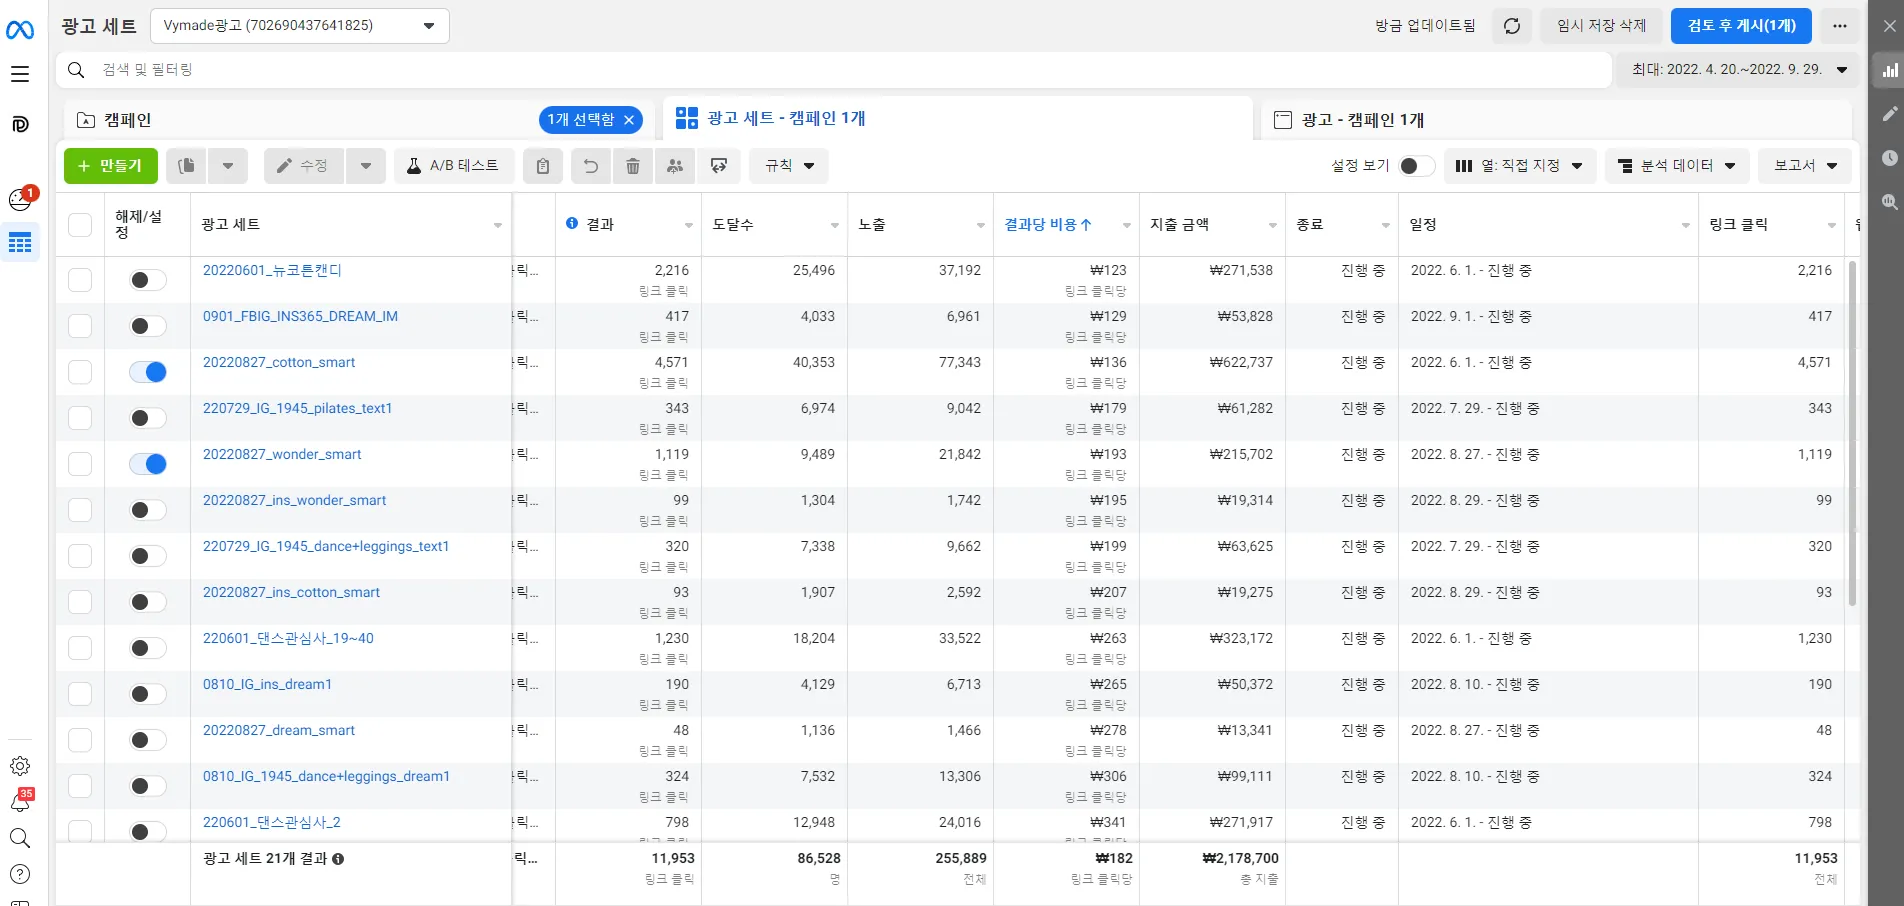The width and height of the screenshot is (1904, 906).
Task: Expand the 규칙 rules dropdown
Action: tap(788, 166)
